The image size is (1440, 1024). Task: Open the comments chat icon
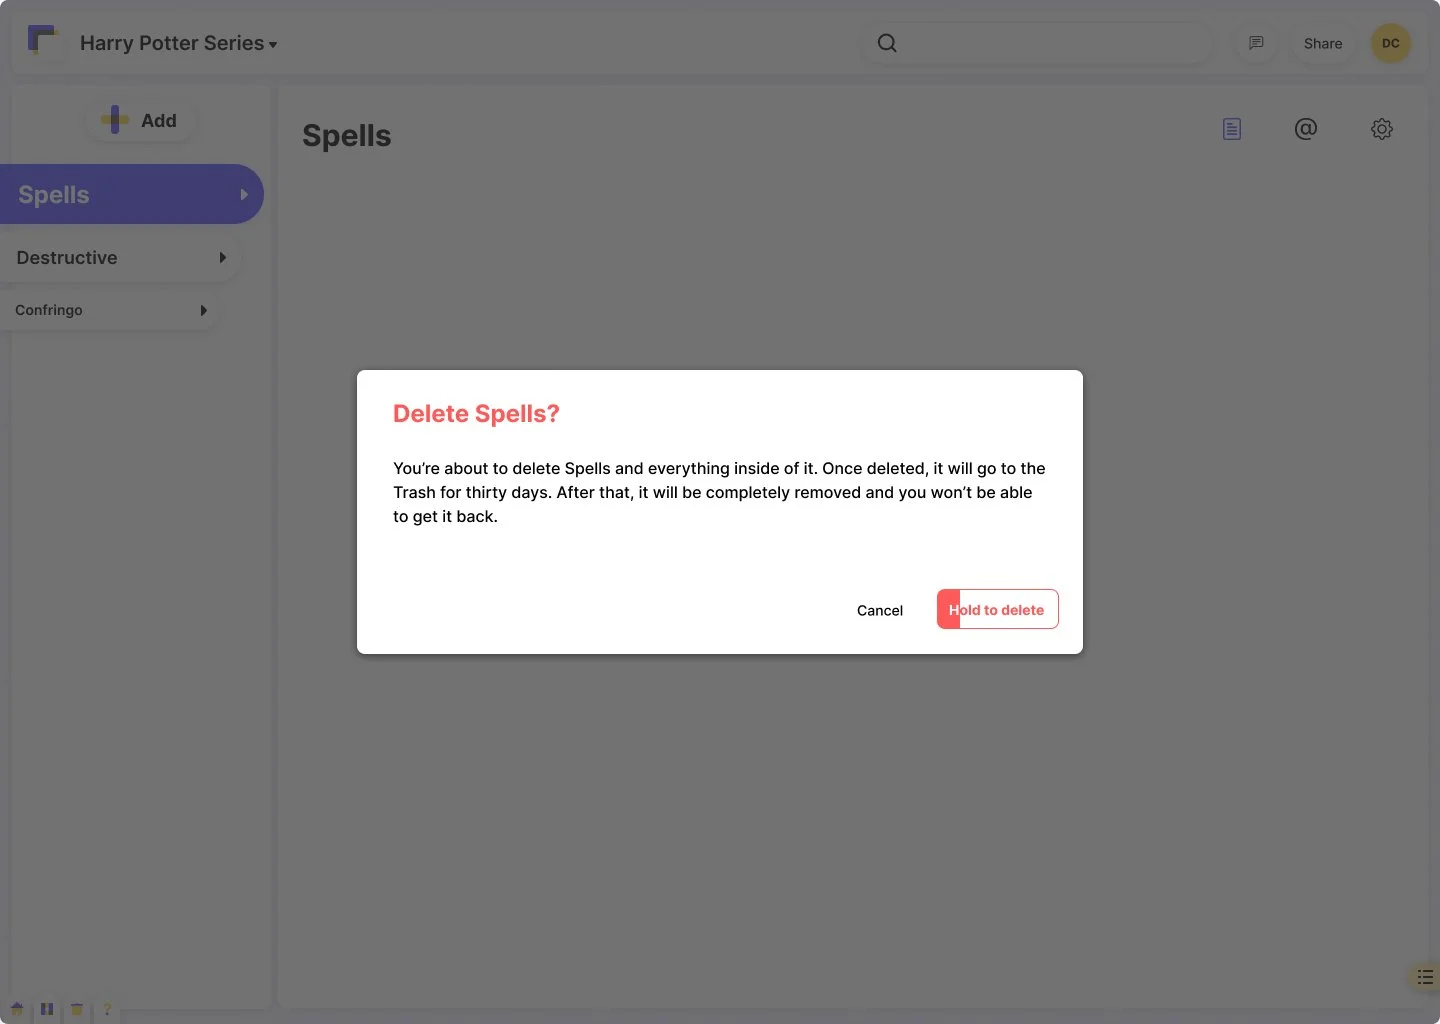(x=1256, y=43)
